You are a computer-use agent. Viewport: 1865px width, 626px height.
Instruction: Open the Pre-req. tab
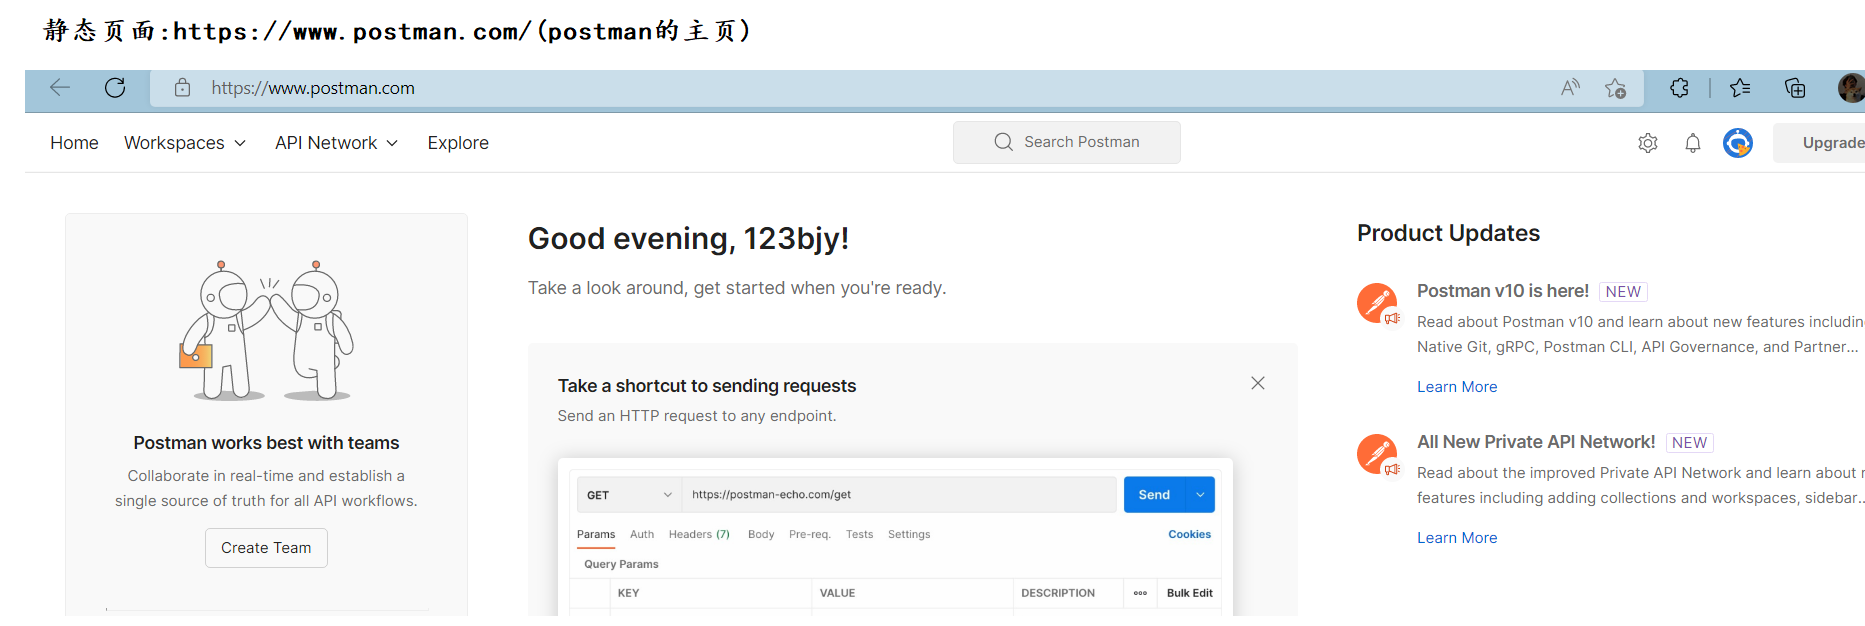click(809, 535)
